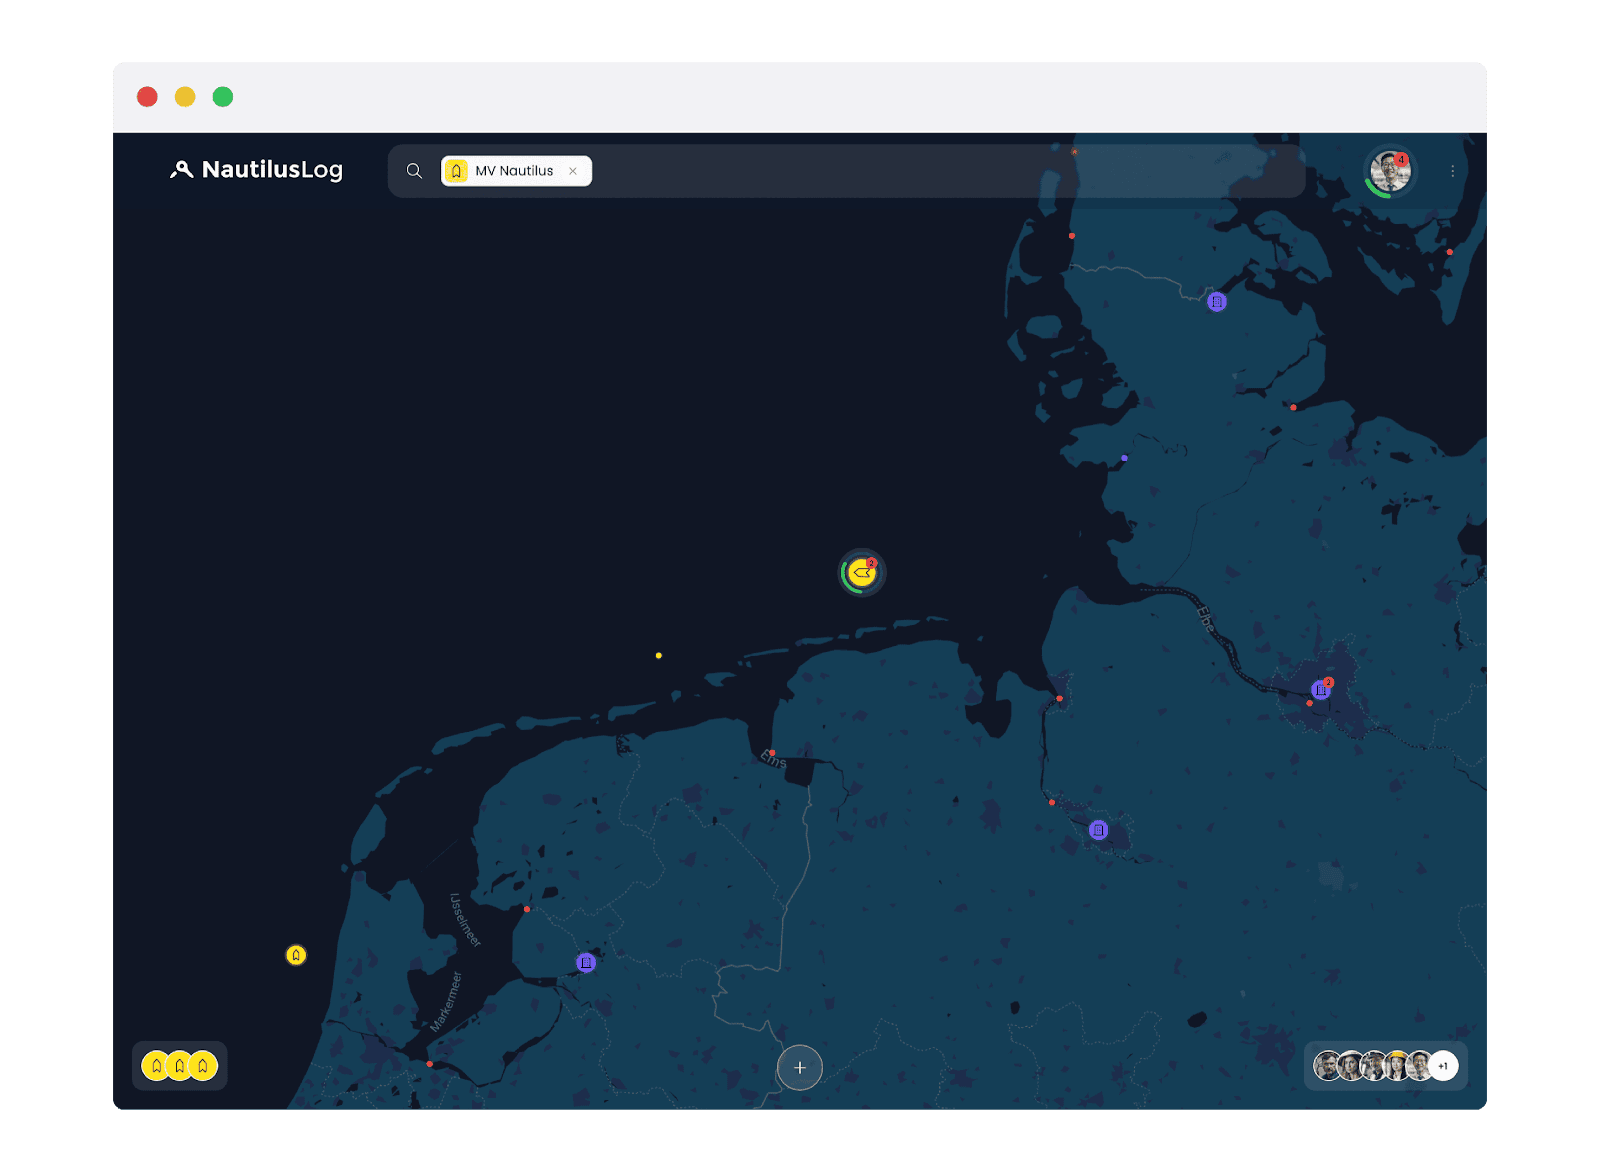
Task: Click the first crew avatar in bottom-right group
Action: click(1327, 1066)
